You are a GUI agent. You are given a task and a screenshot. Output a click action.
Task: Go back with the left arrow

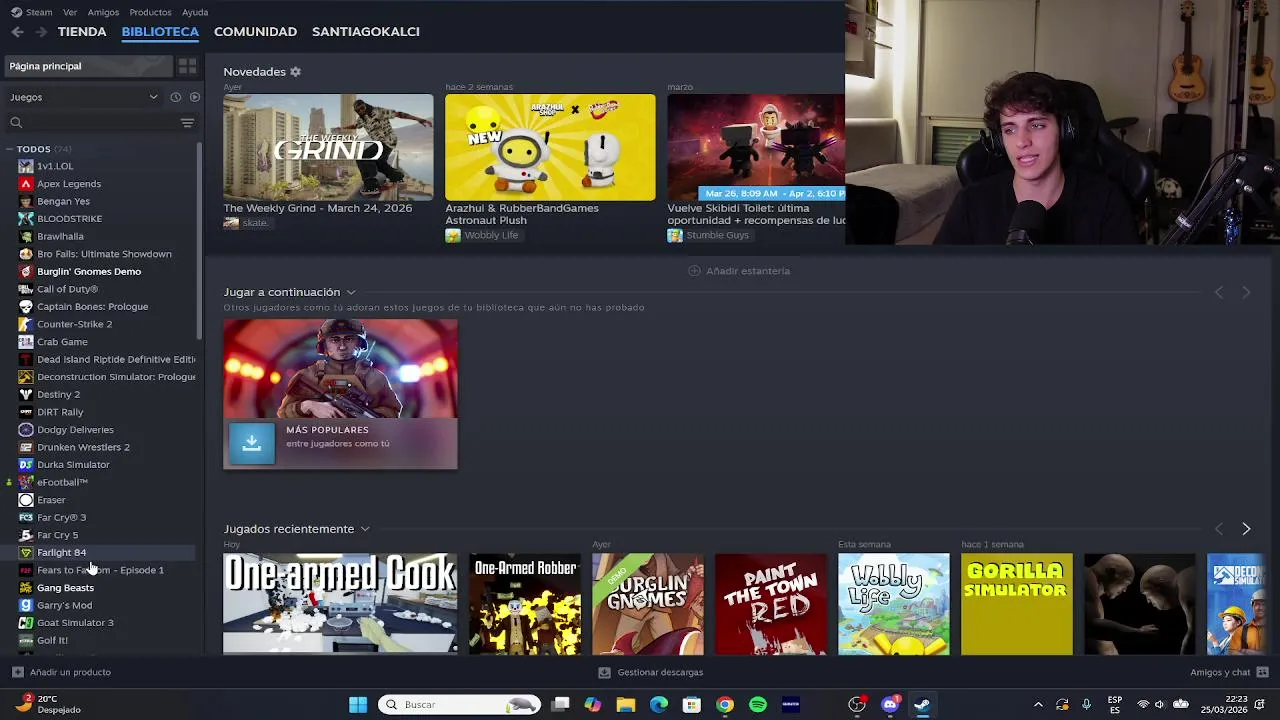coord(17,32)
